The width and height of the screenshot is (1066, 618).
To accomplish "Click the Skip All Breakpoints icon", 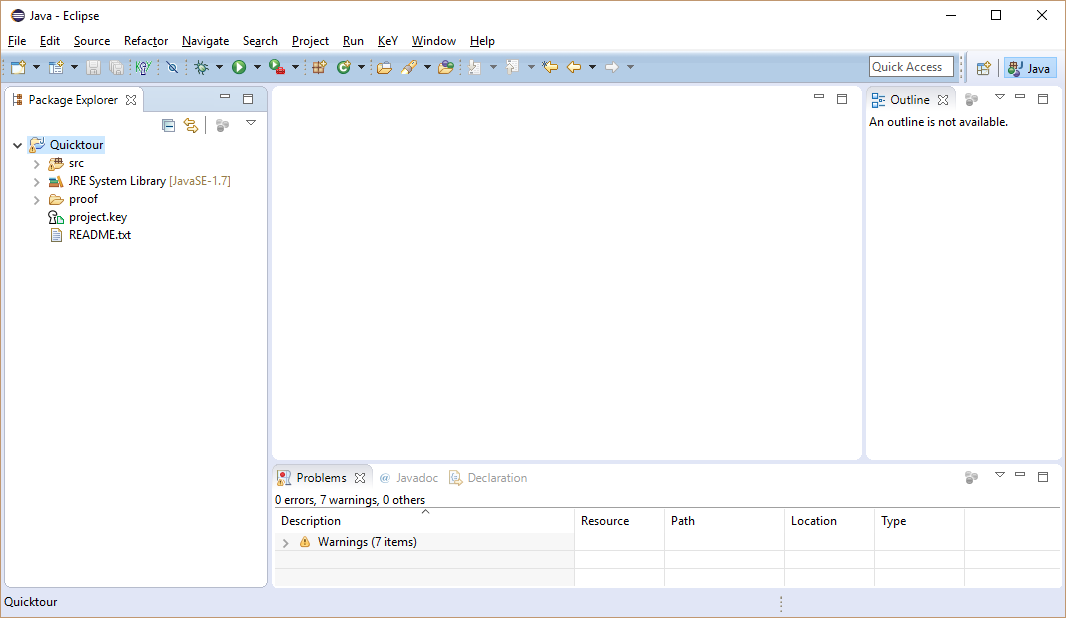I will click(x=173, y=67).
